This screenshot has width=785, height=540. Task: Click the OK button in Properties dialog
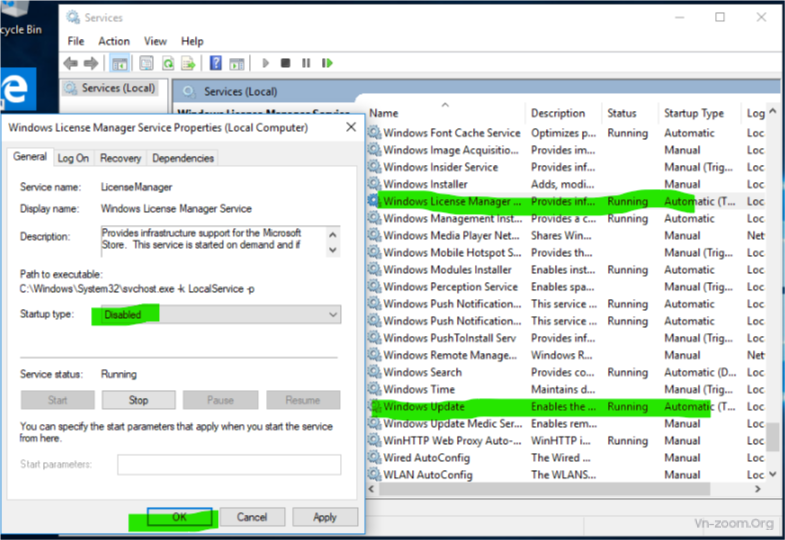pyautogui.click(x=178, y=517)
